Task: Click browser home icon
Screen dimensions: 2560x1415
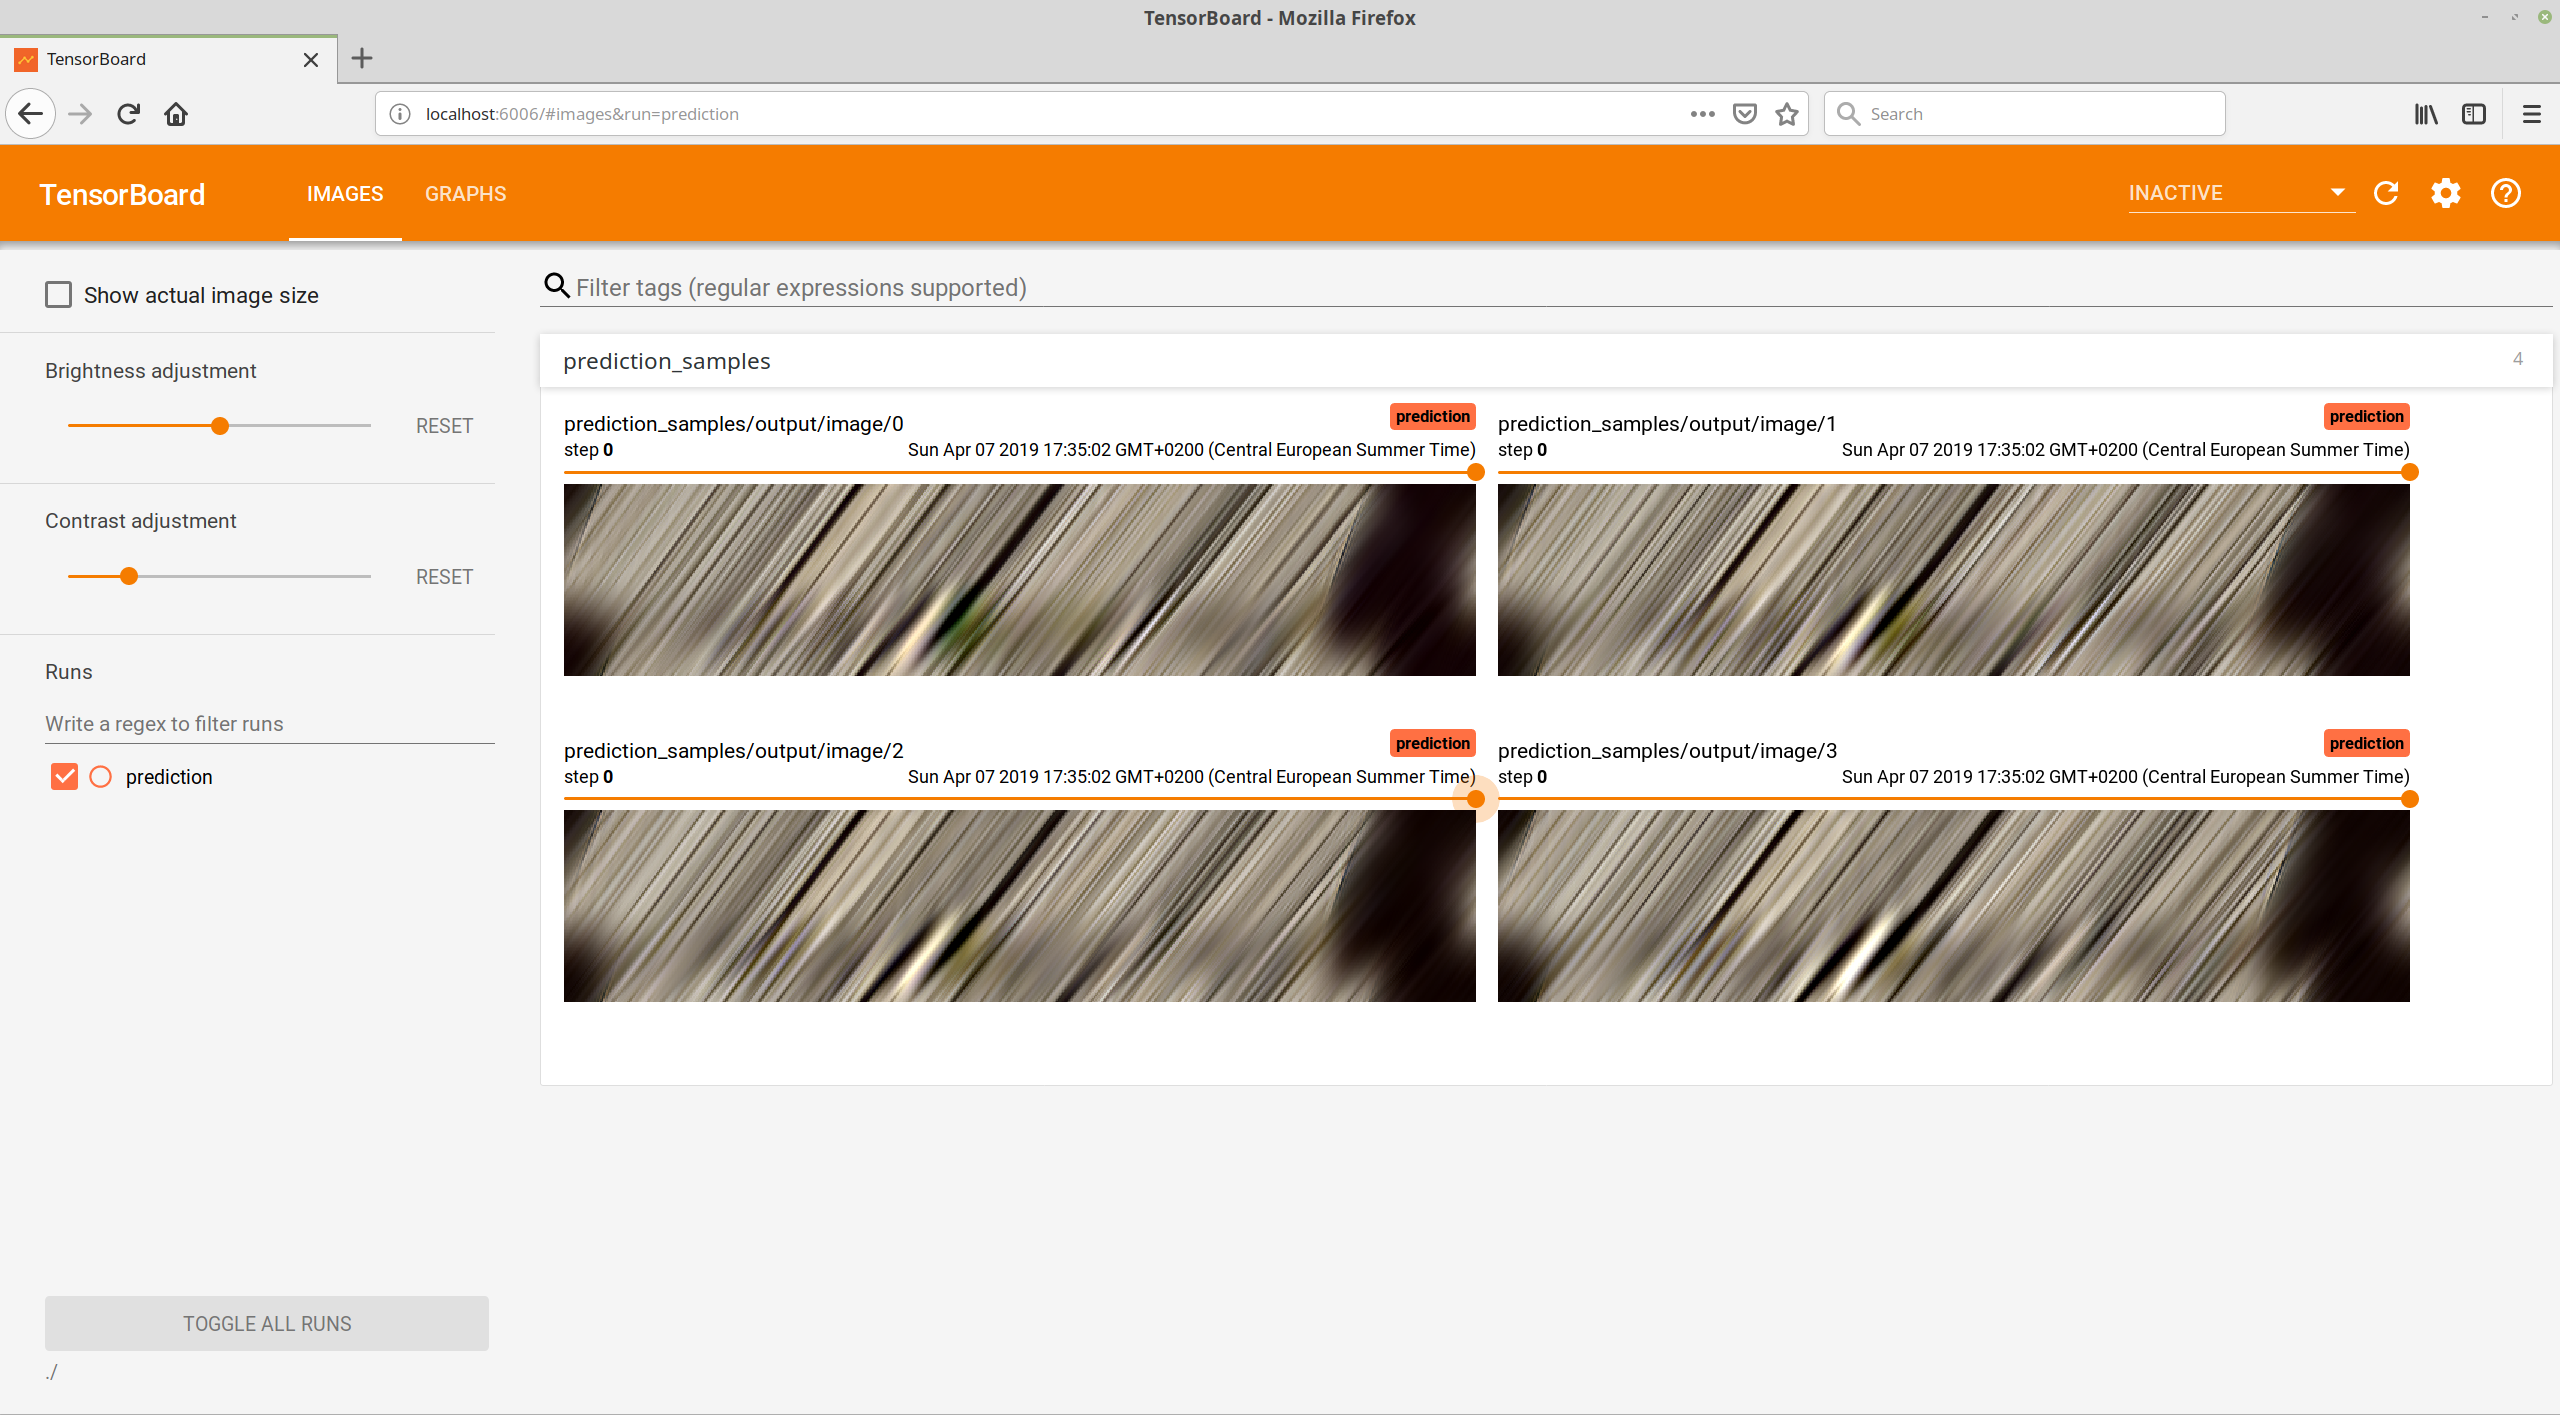Action: coord(176,114)
